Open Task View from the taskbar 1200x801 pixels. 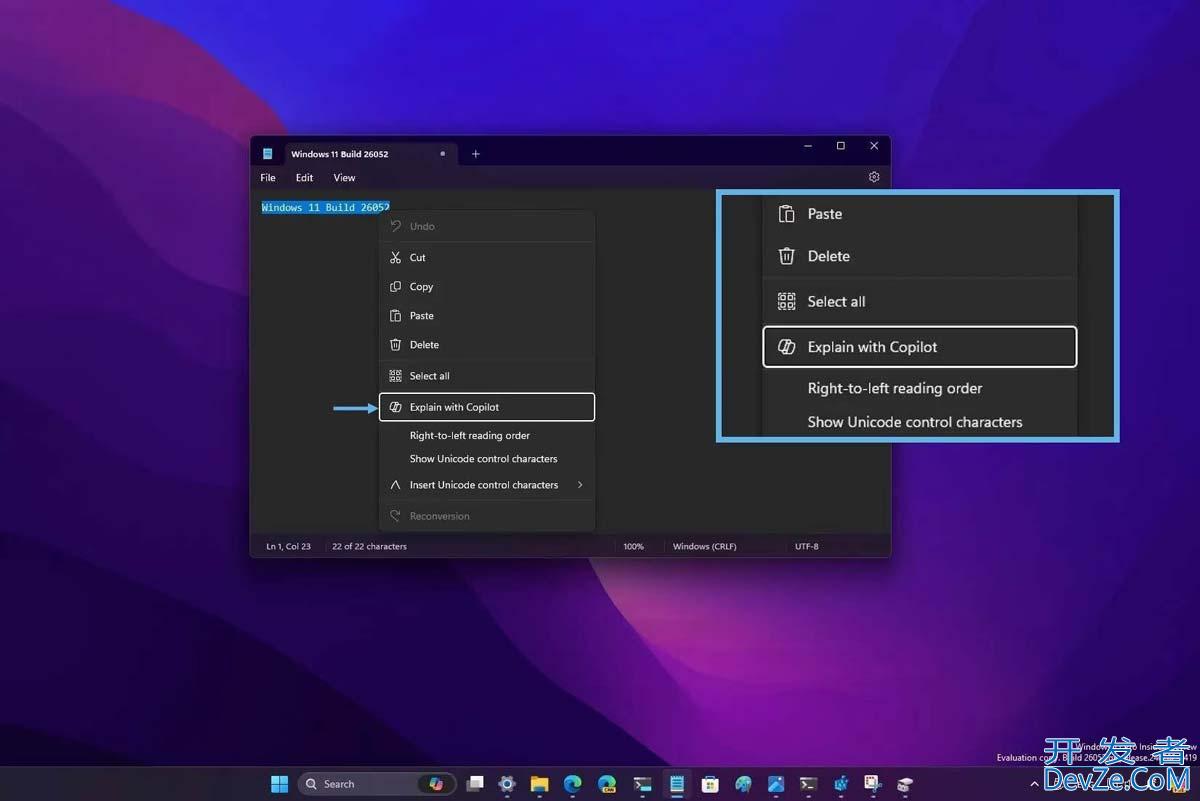point(475,784)
